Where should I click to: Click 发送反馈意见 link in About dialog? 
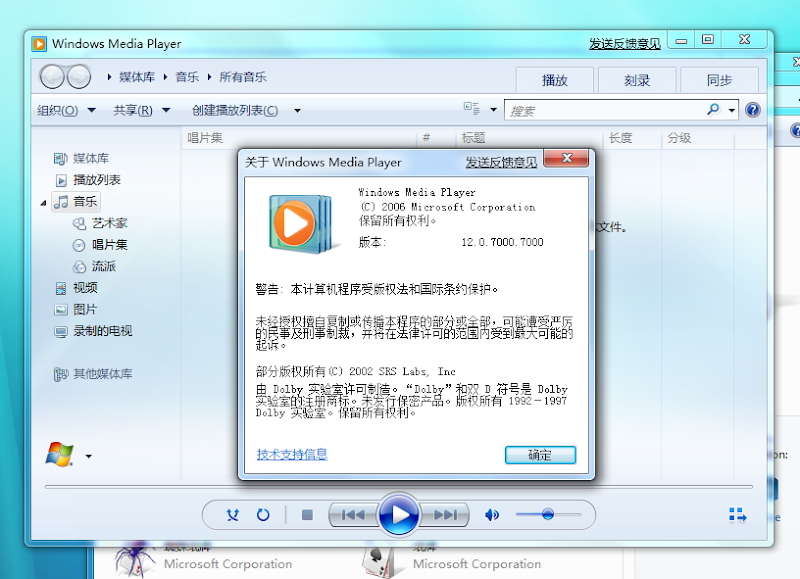(x=501, y=162)
